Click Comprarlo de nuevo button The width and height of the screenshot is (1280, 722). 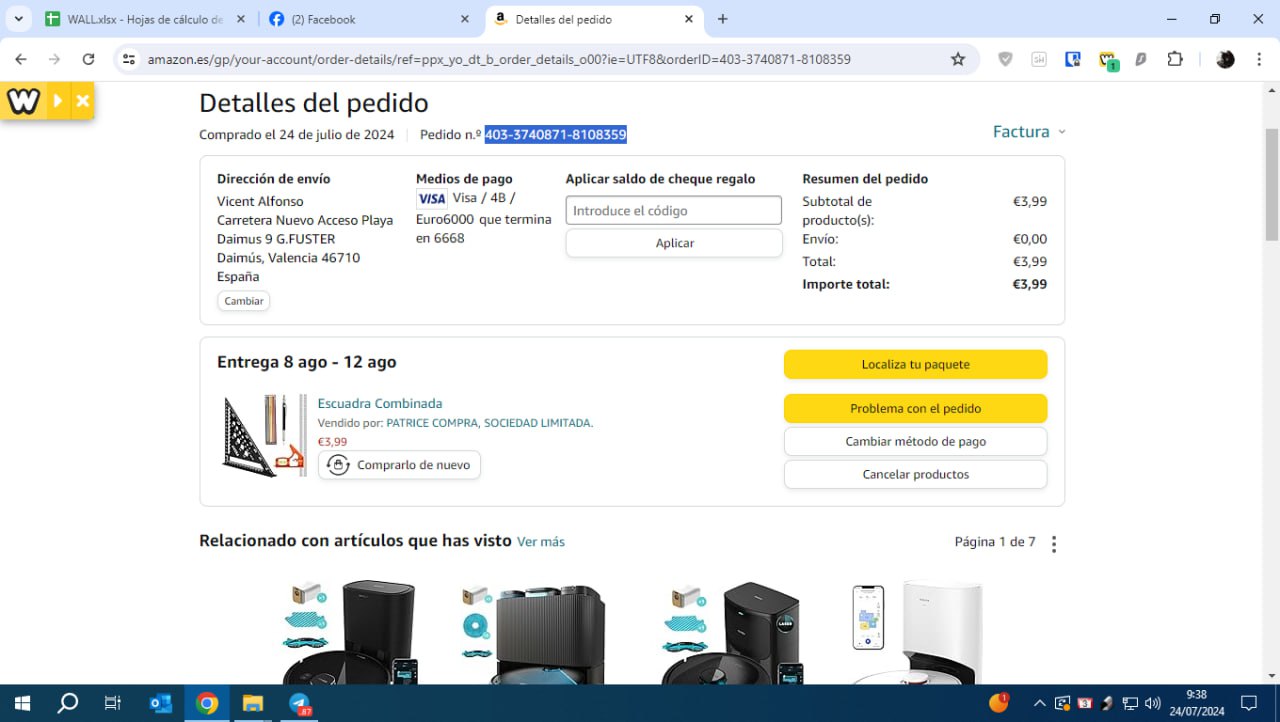tap(399, 465)
